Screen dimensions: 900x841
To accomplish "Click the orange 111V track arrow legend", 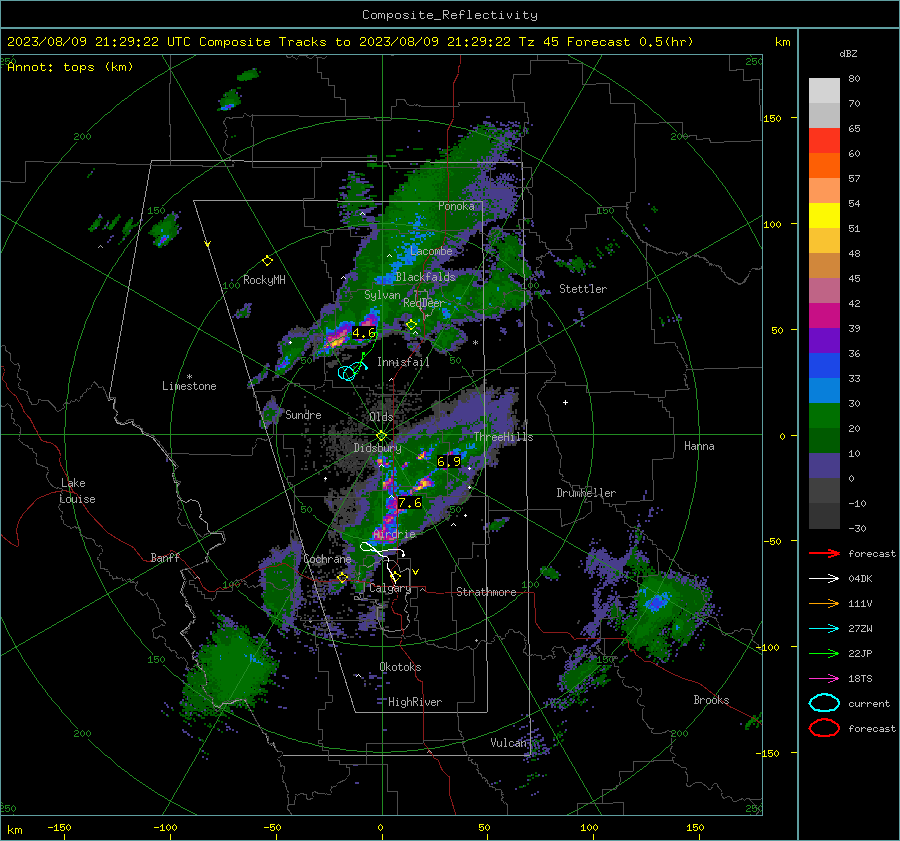I will (x=824, y=603).
